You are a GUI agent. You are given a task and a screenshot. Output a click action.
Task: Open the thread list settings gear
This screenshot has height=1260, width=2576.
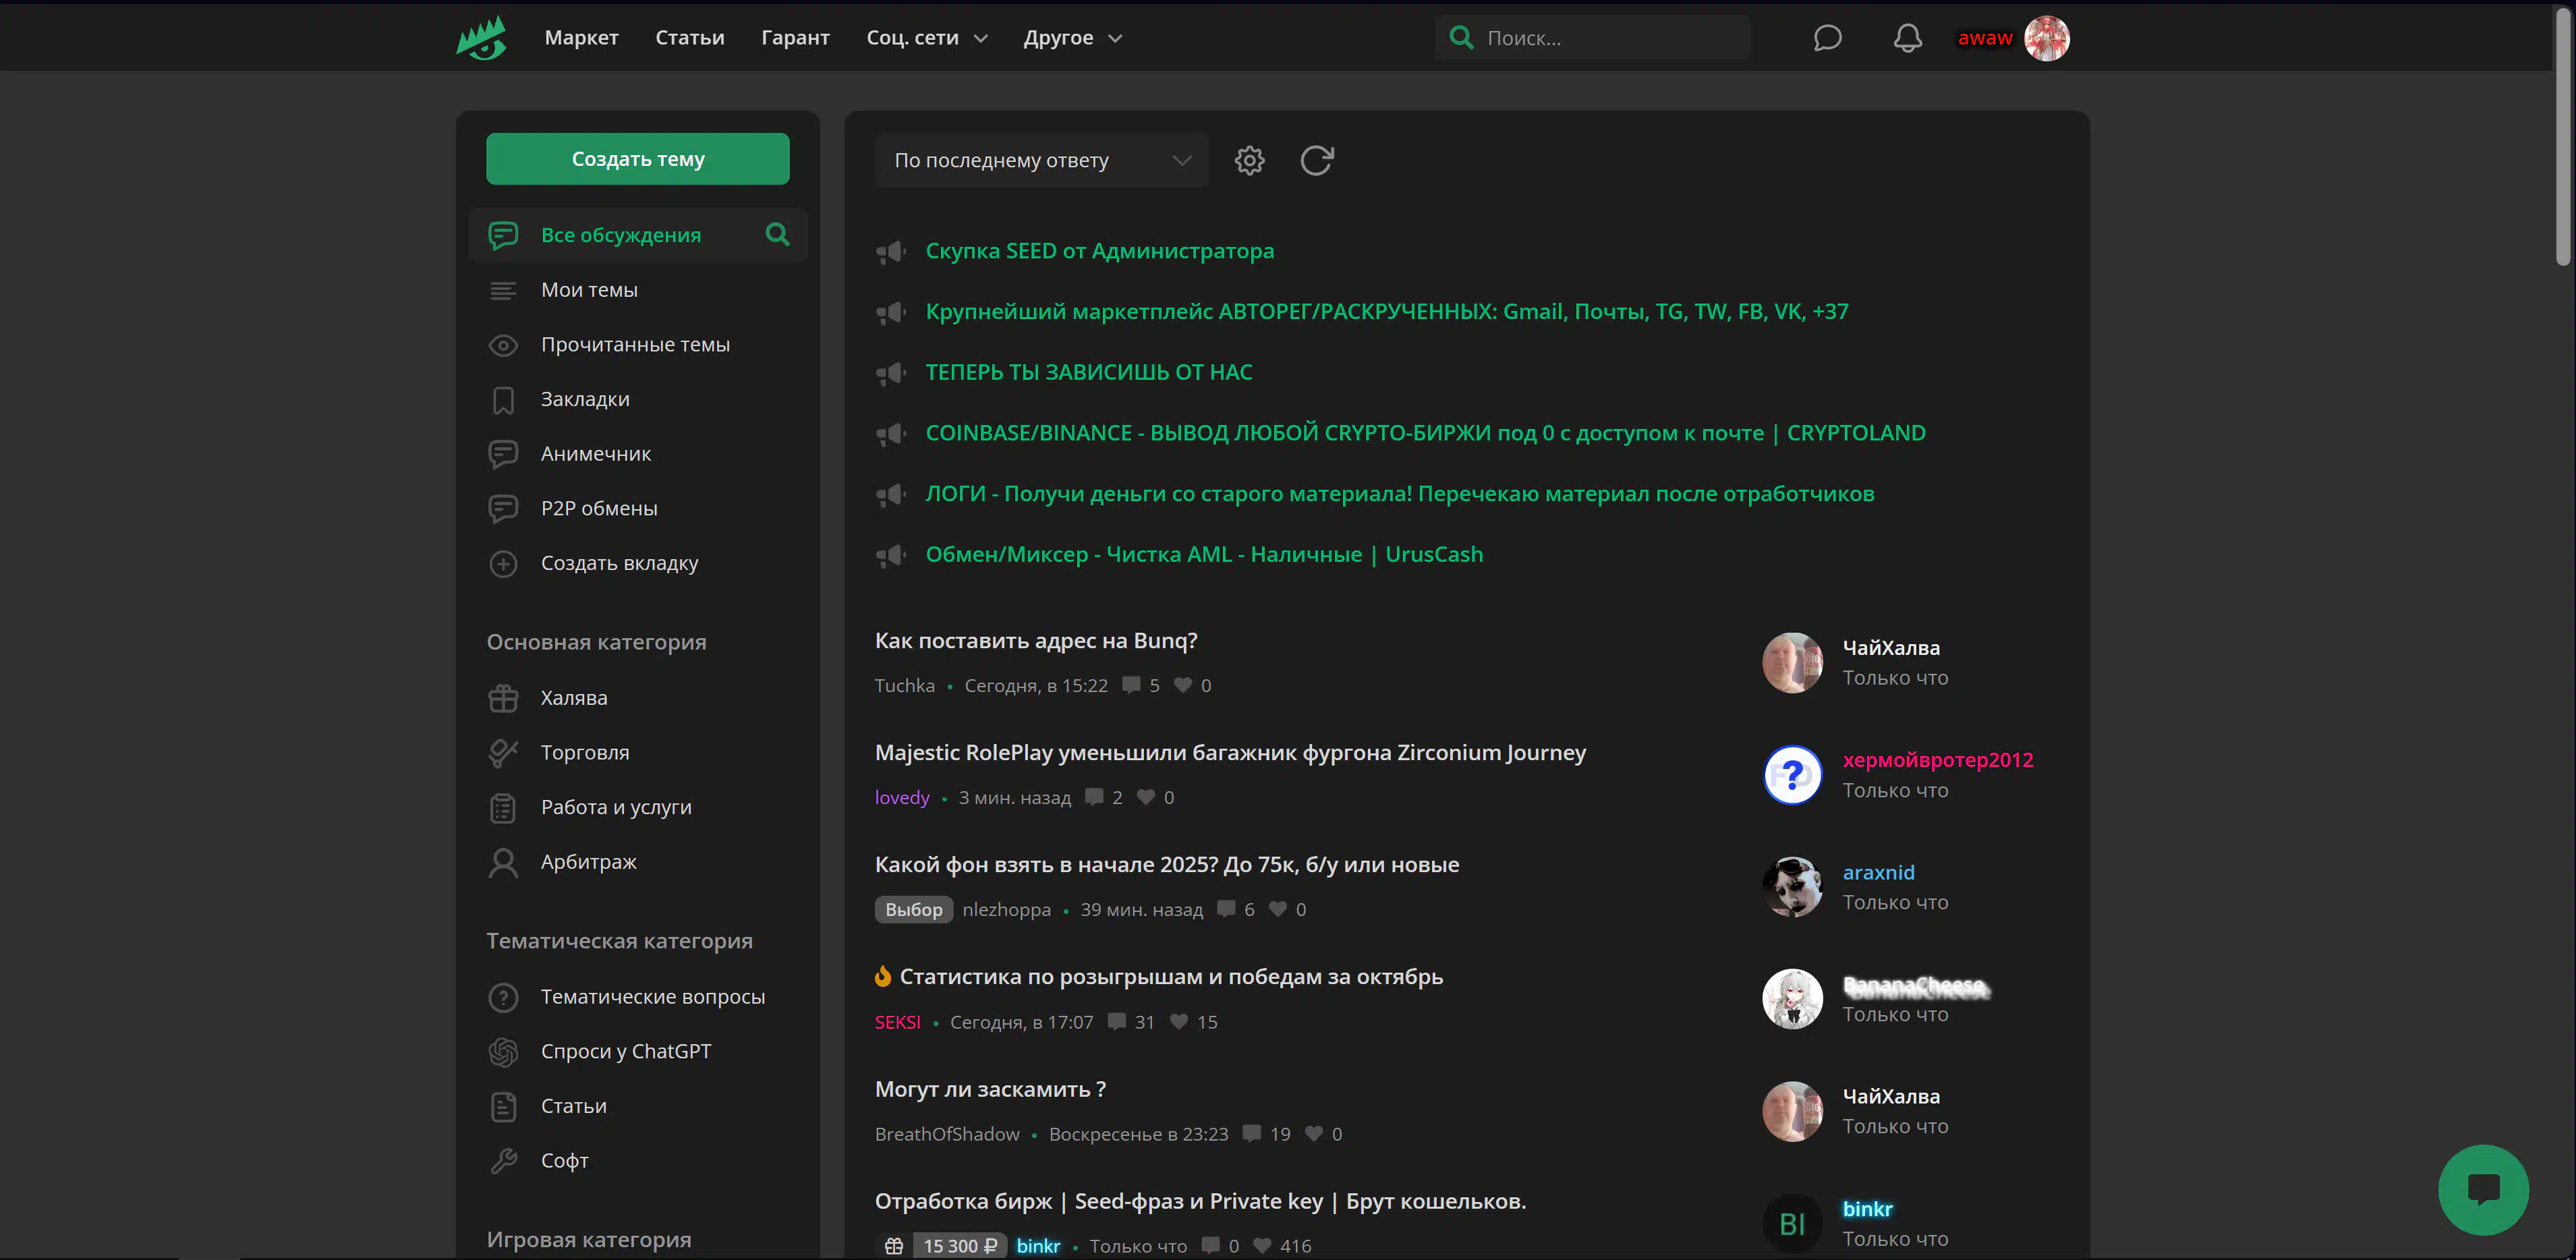coord(1249,160)
